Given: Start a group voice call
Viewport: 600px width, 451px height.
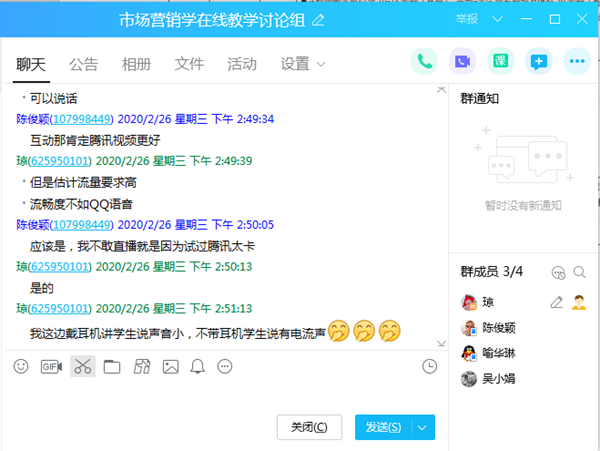Looking at the screenshot, I should coord(424,61).
